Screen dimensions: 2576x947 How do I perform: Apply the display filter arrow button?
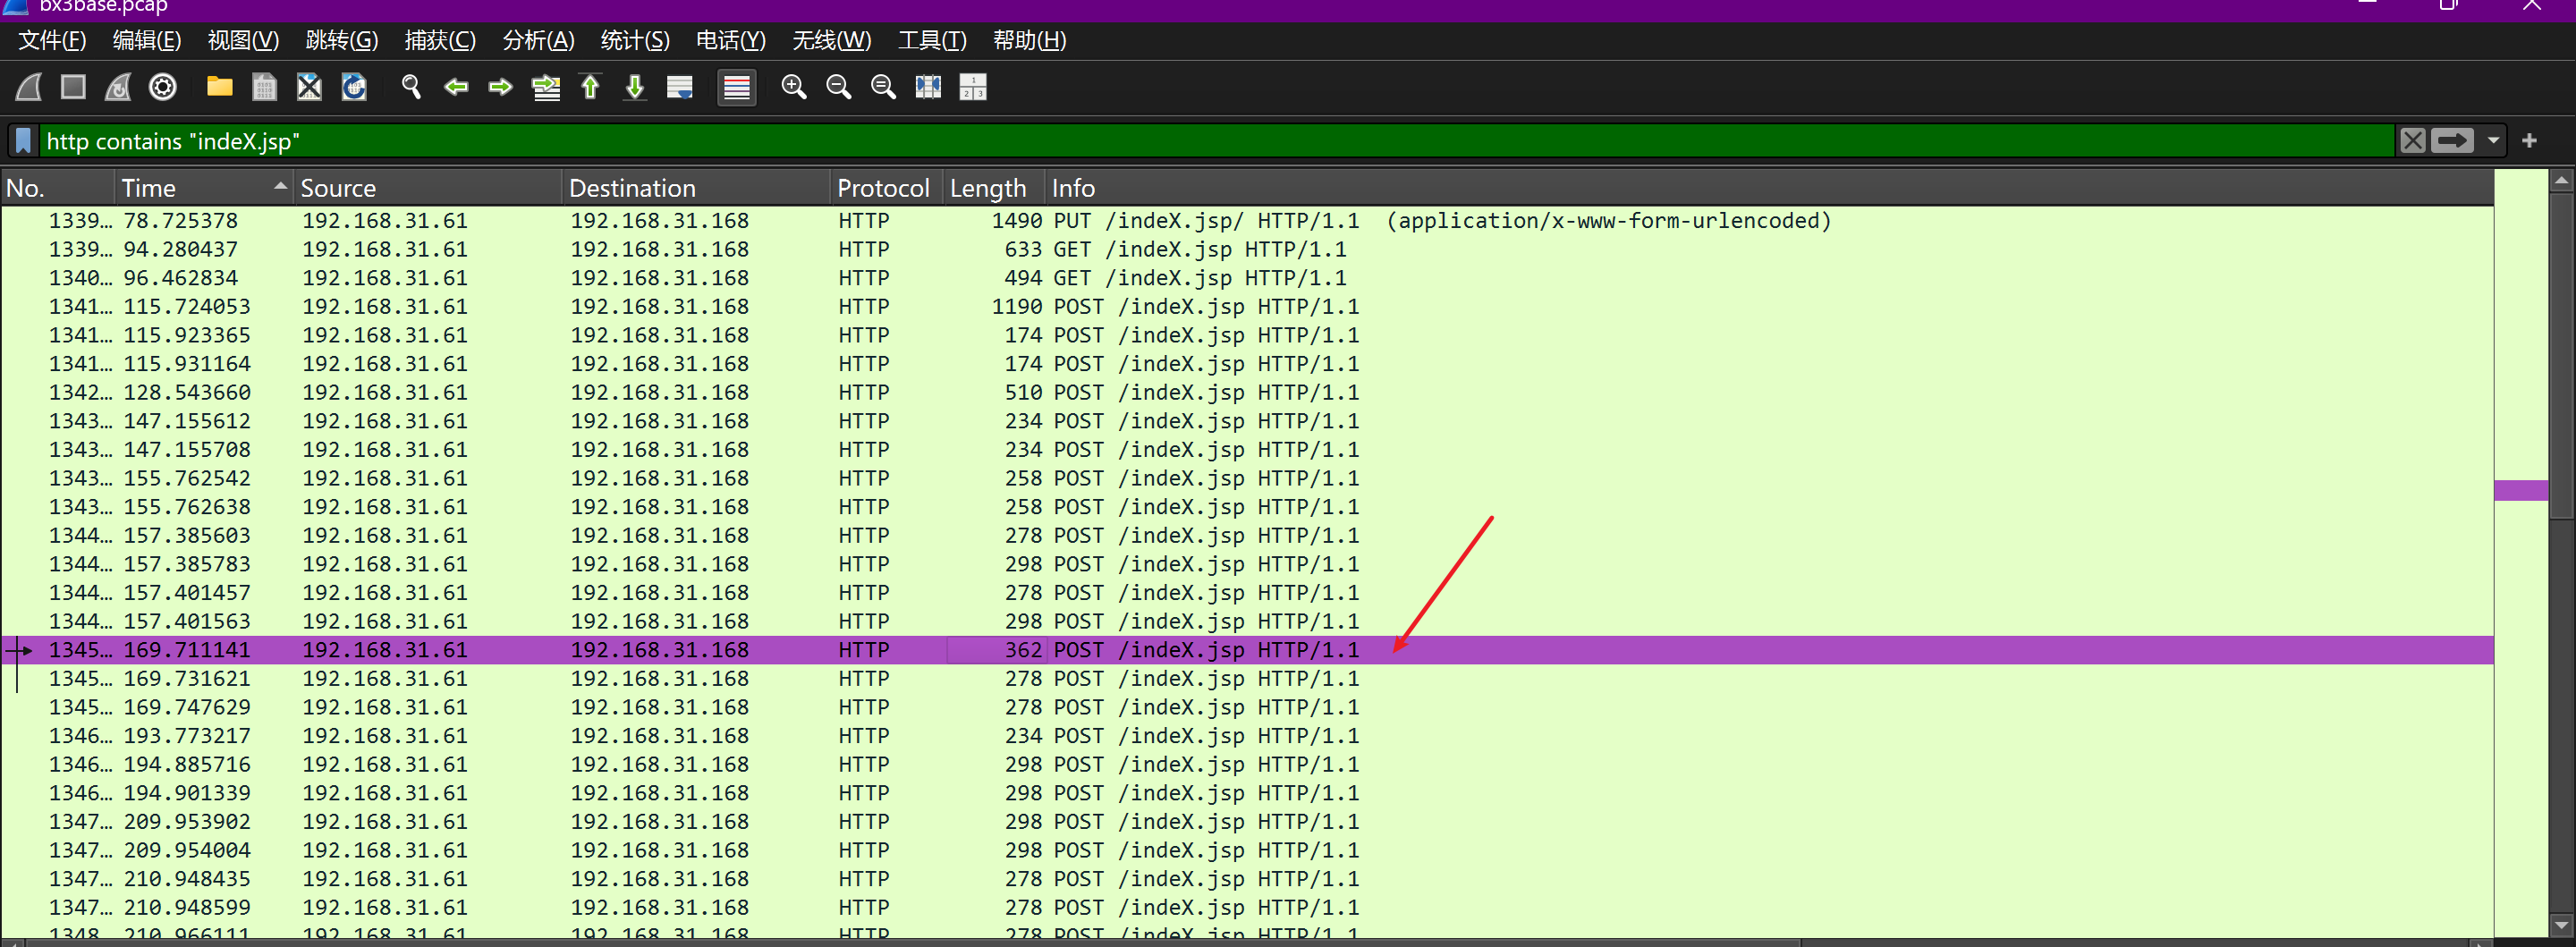(2452, 141)
